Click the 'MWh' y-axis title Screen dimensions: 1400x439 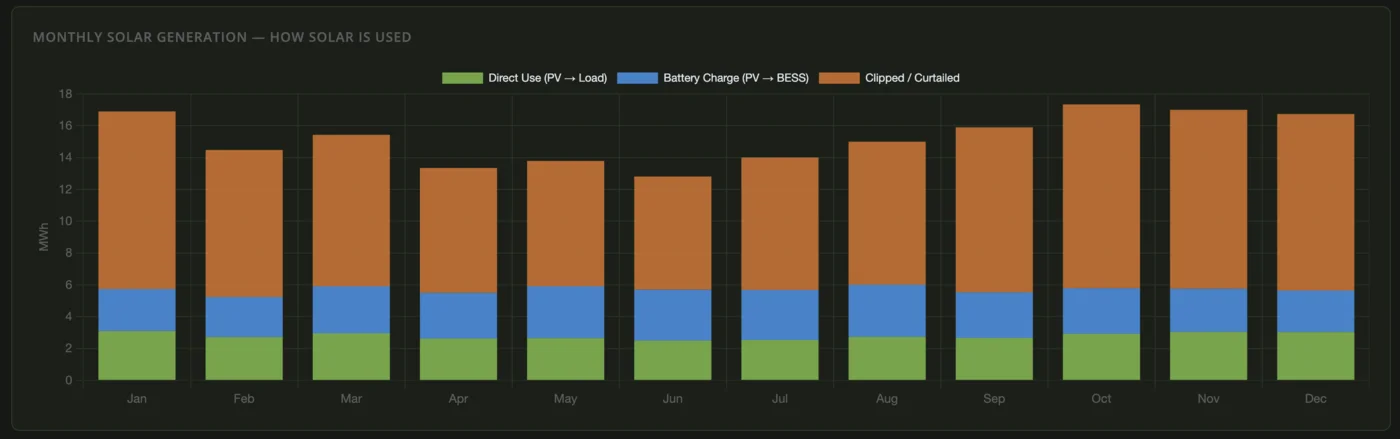tap(44, 237)
